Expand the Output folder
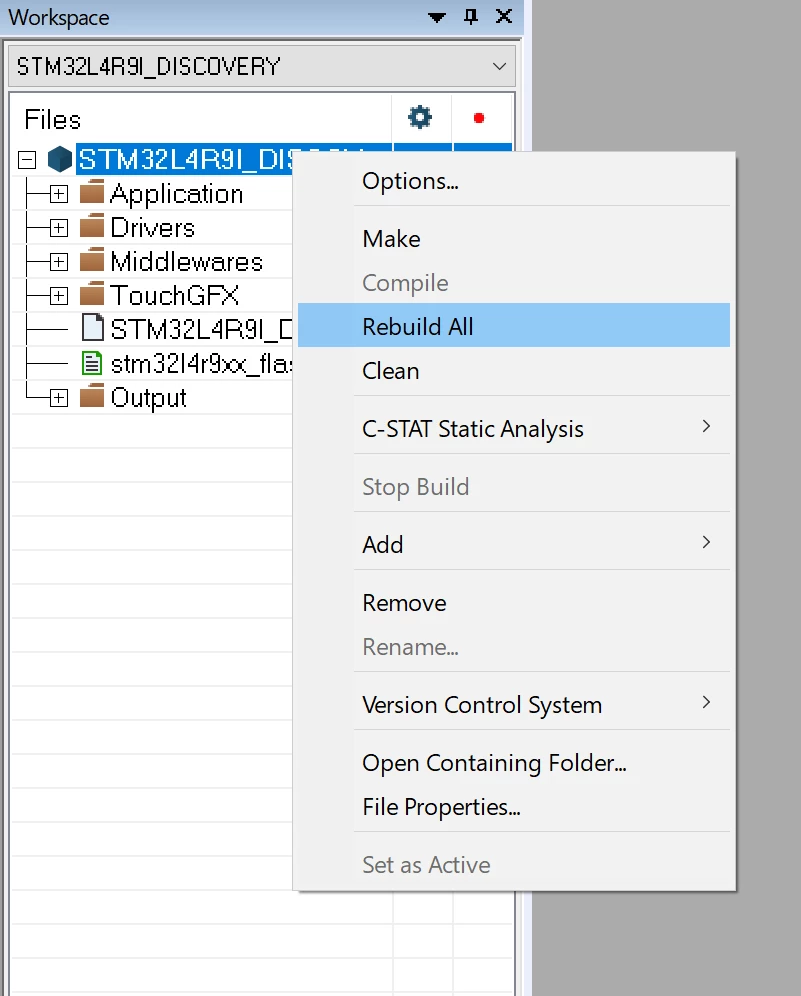Screen dimensions: 801x996 58,398
